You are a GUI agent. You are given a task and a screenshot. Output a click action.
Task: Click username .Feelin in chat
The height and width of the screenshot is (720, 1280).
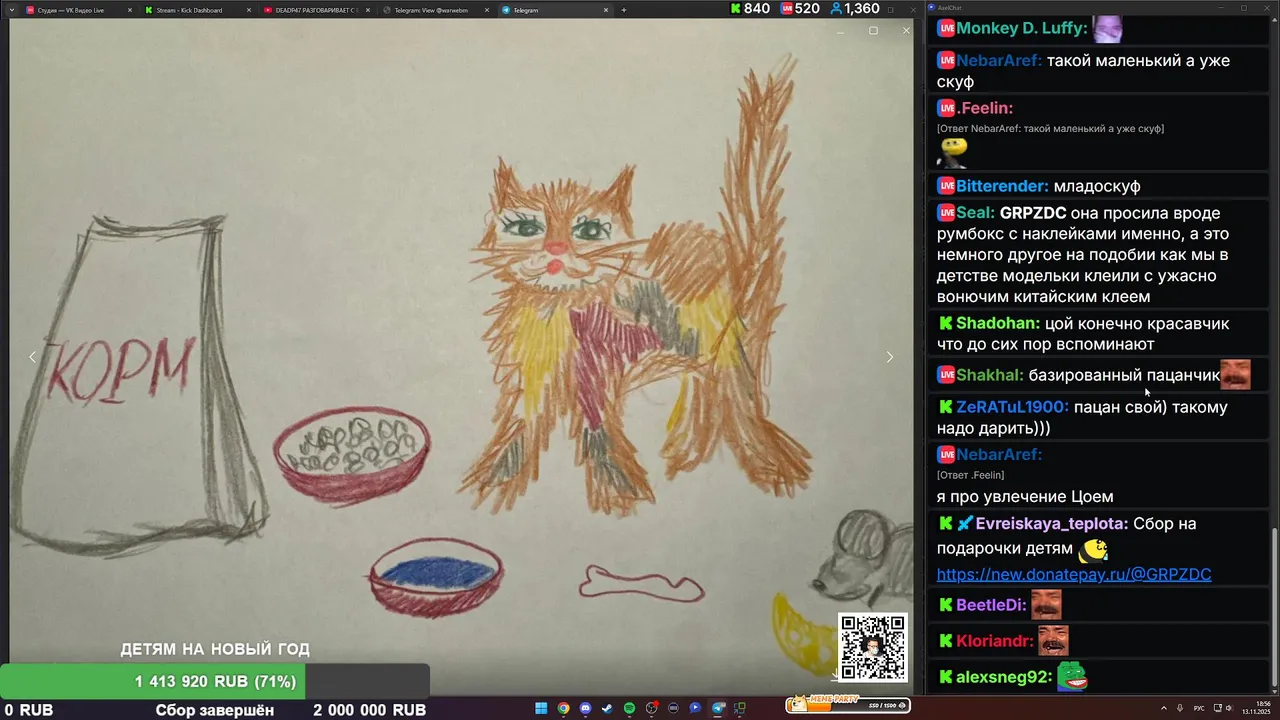986,108
